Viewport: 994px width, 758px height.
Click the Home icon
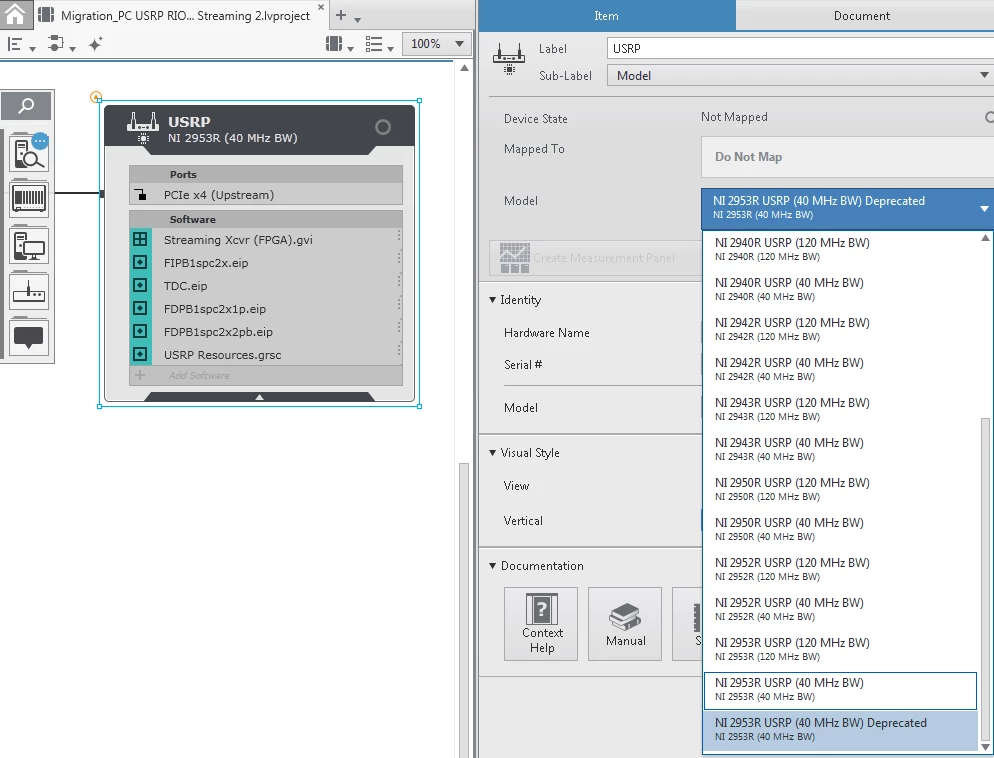15,15
